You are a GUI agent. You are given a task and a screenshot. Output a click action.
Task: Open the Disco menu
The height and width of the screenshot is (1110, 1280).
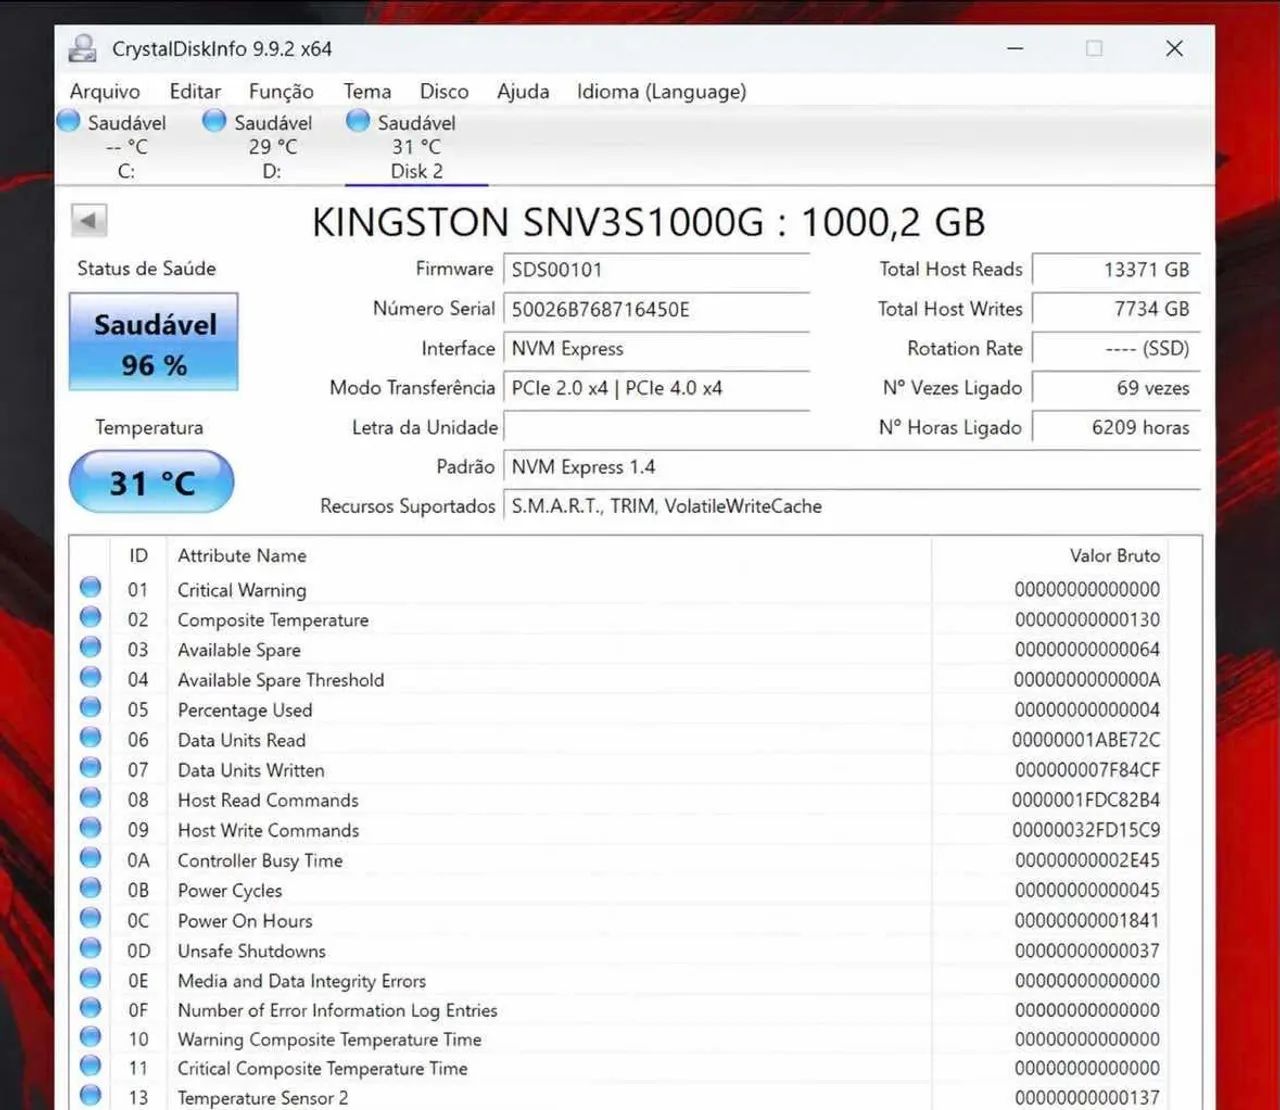tap(444, 92)
